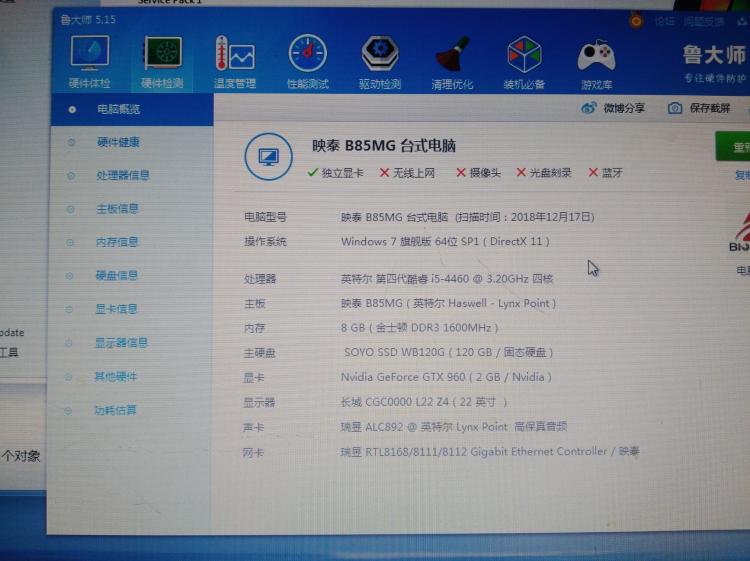750x561 pixels.
Task: Open 硬盘信息 sidebar item
Action: pos(117,275)
